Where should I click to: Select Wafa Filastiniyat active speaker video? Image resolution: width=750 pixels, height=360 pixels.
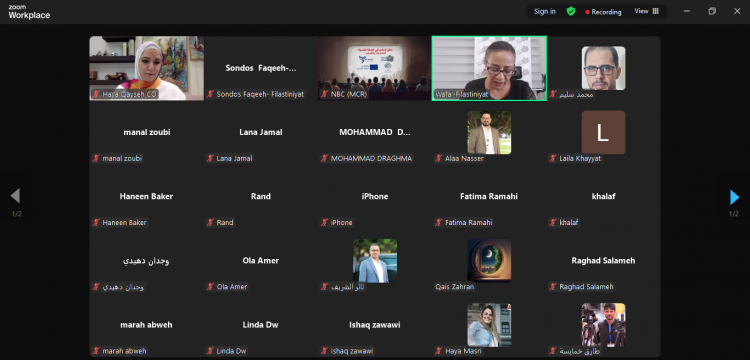[x=489, y=68]
